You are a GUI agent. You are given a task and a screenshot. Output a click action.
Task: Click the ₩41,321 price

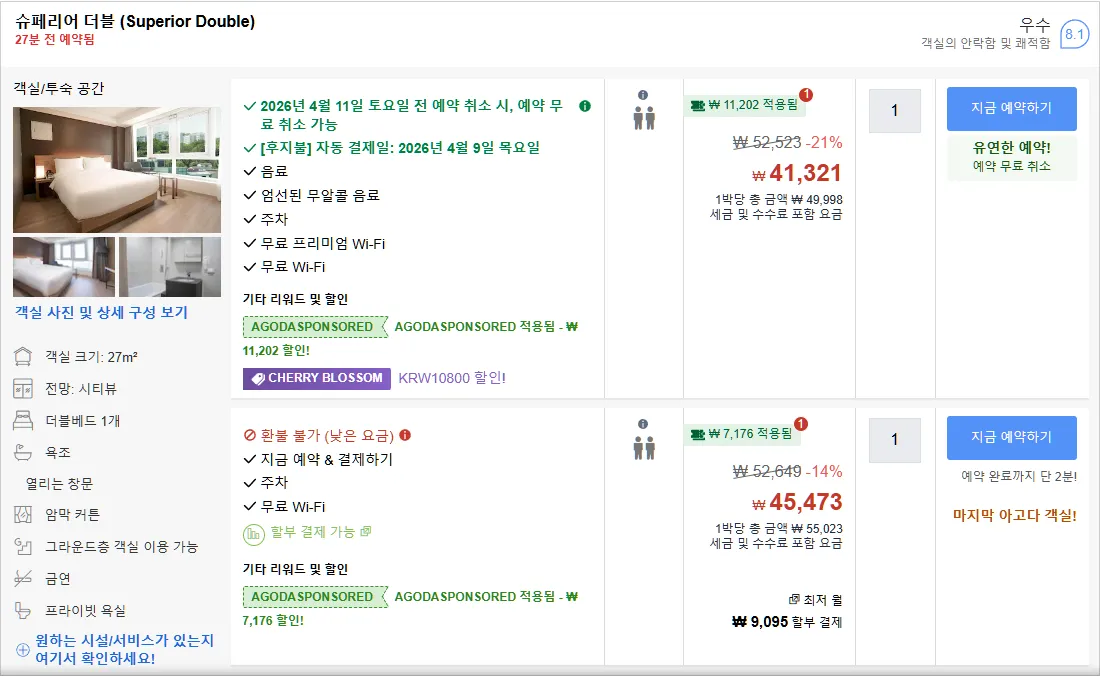(796, 173)
